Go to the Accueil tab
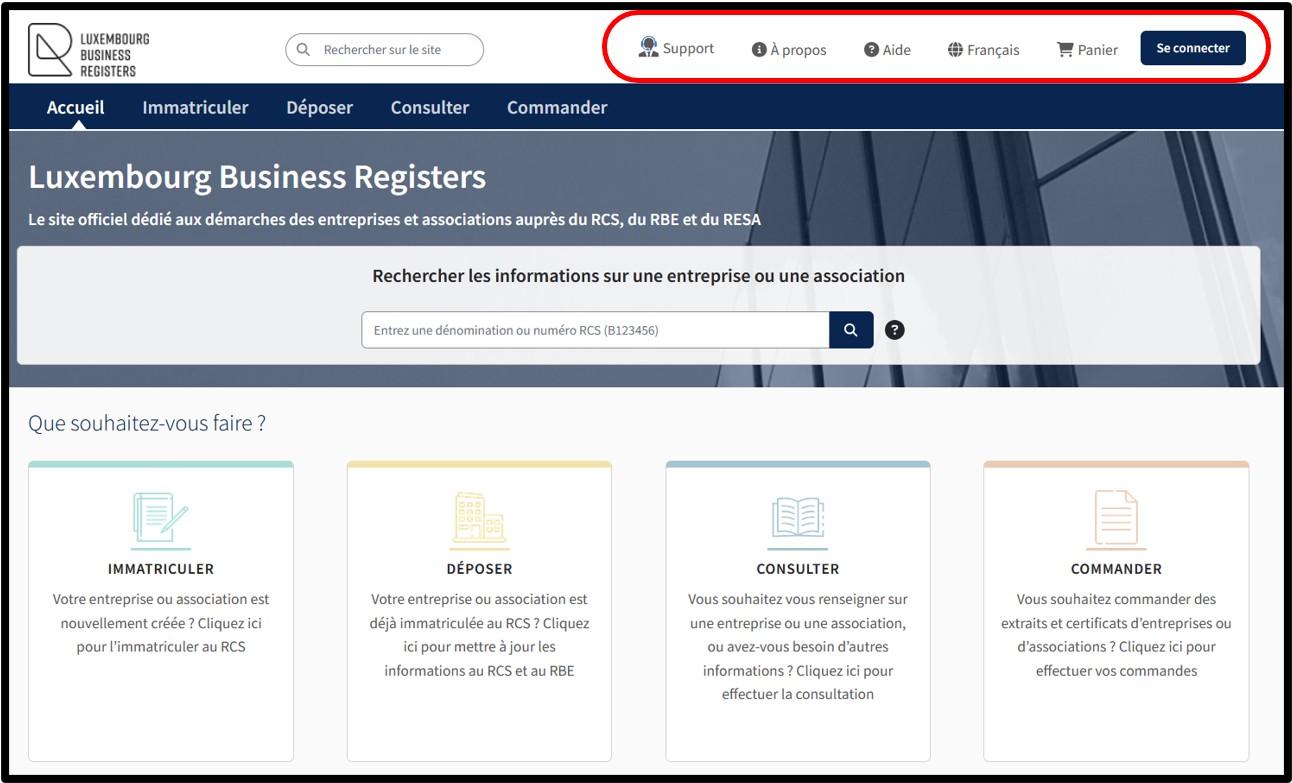Viewport: 1292px width, 783px height. pos(76,107)
